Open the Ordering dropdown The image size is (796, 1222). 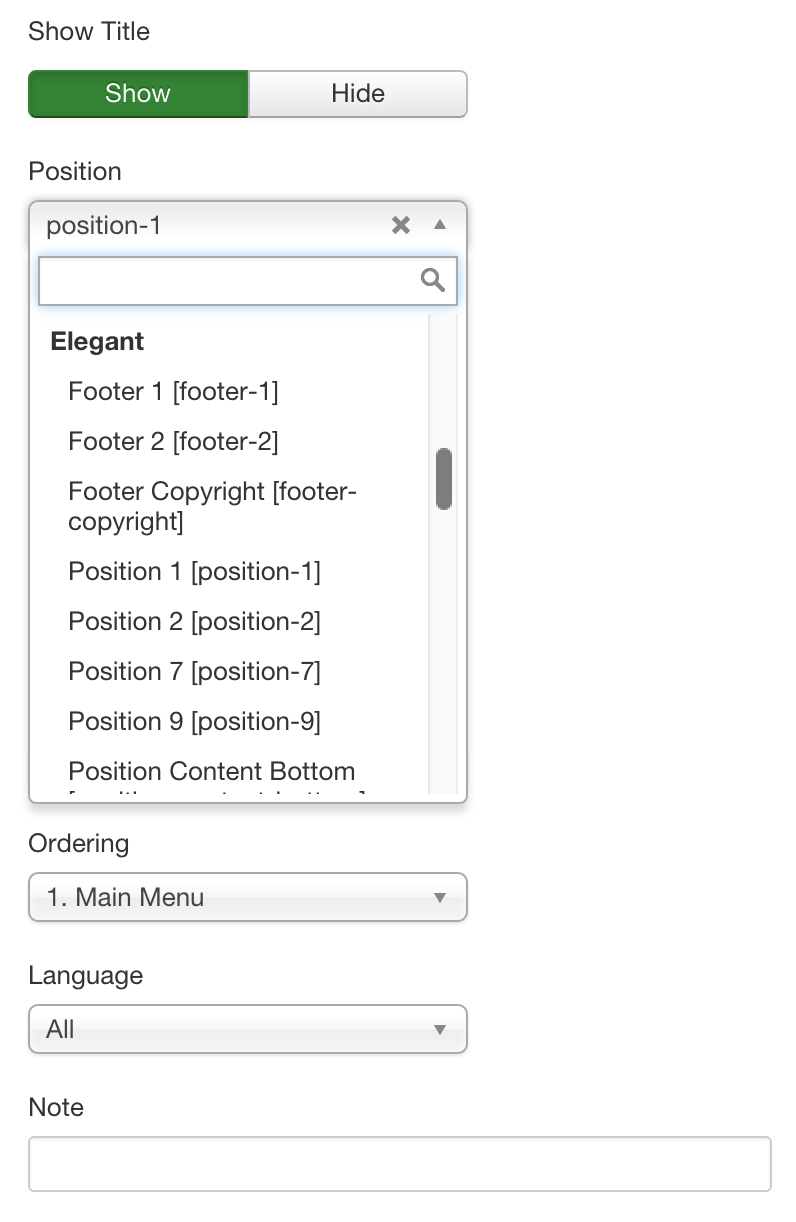248,897
